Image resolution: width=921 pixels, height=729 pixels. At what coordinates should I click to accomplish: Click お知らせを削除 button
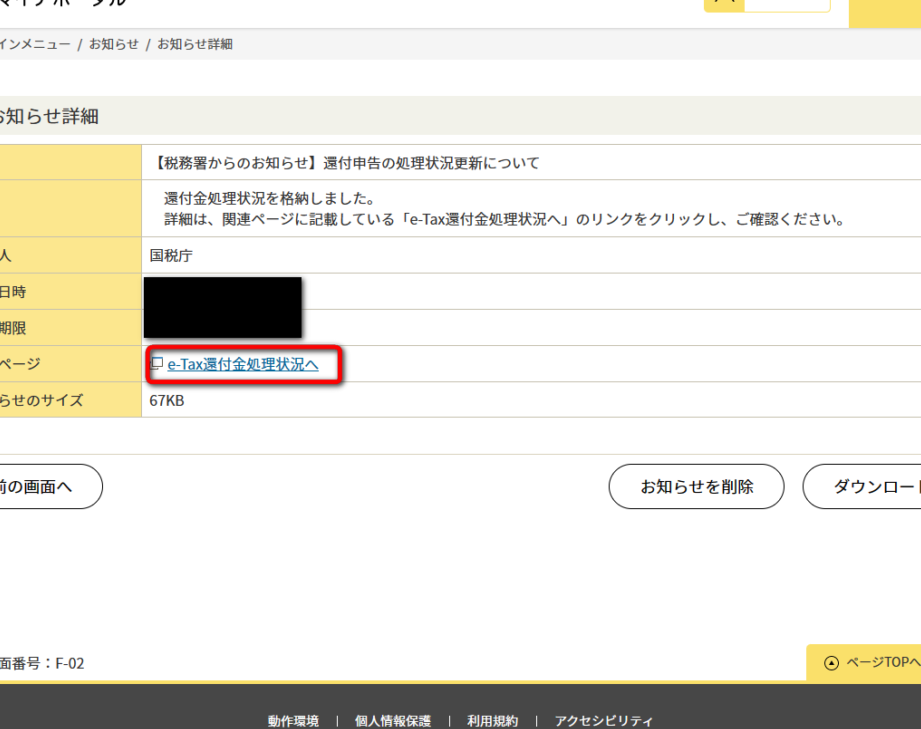pos(697,486)
